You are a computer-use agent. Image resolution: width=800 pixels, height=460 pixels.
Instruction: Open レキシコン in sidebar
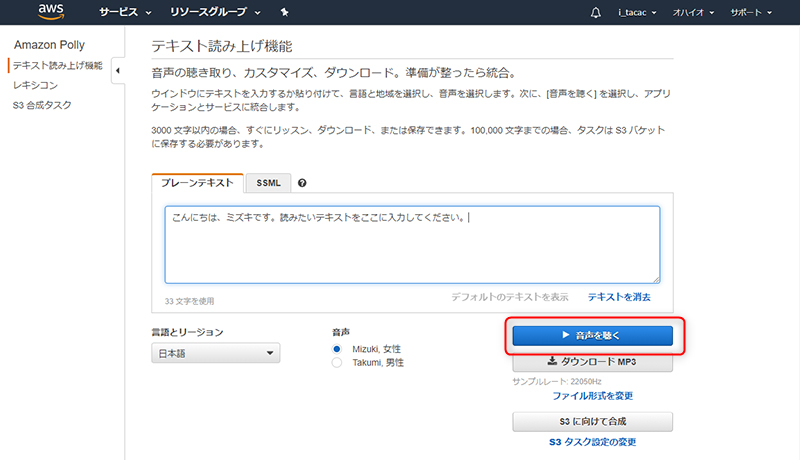pos(35,85)
